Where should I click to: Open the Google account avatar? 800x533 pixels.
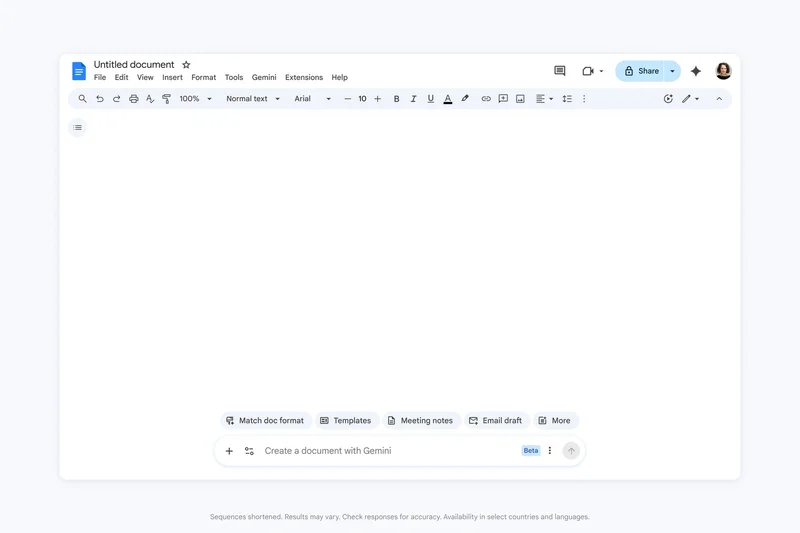point(723,71)
